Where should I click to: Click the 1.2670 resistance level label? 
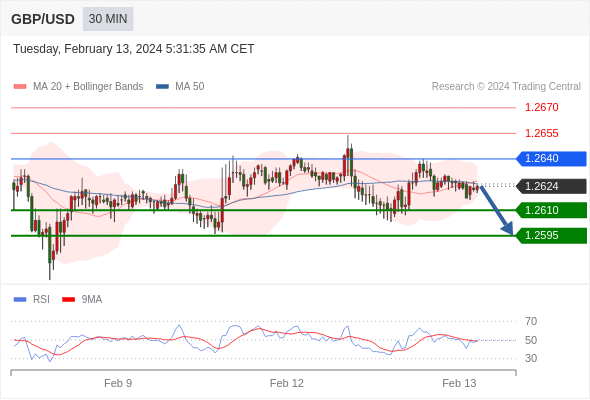point(541,107)
